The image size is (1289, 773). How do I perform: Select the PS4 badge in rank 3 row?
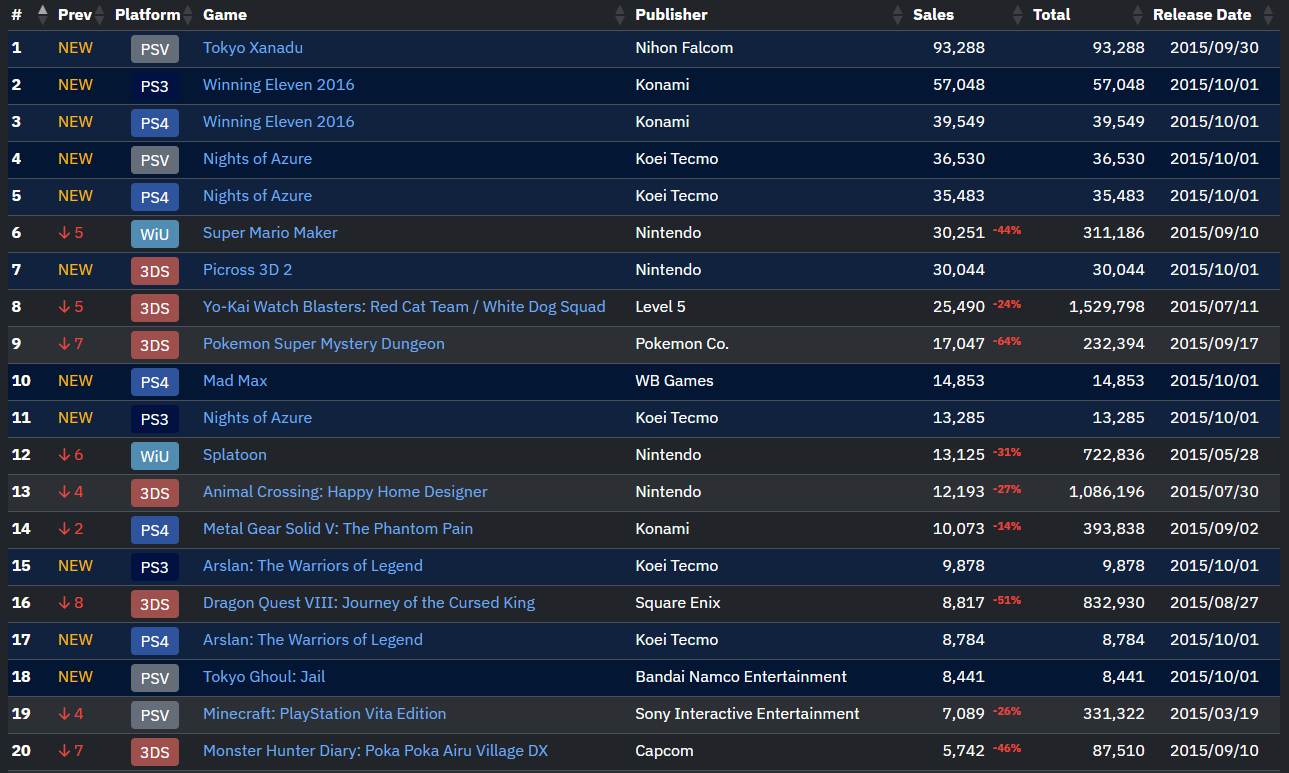pos(155,123)
